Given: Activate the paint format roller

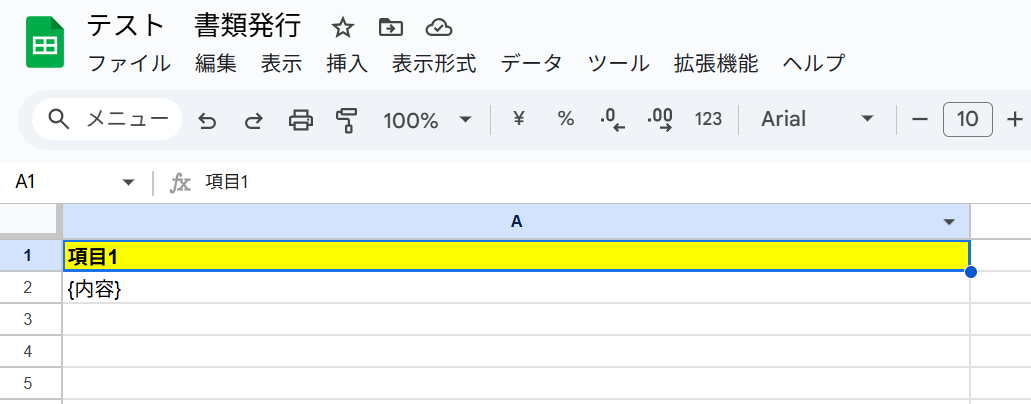Looking at the screenshot, I should click(x=347, y=120).
